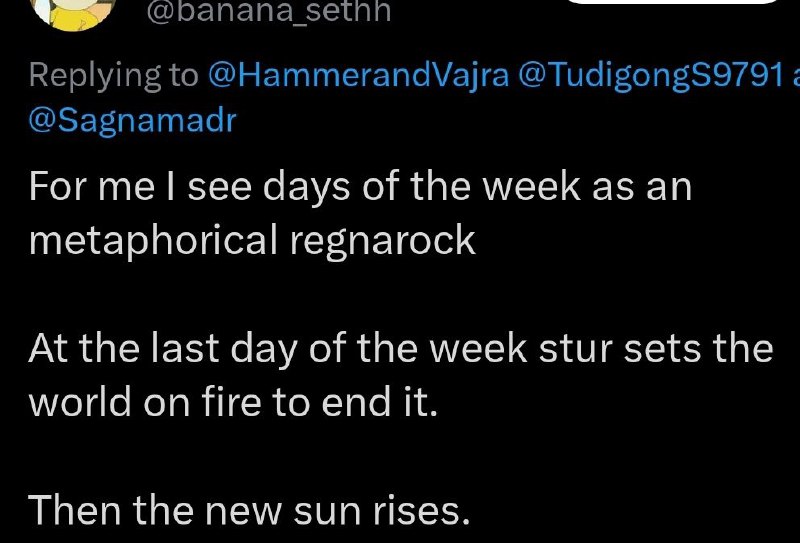Click the line 'At the last day of the week'

(x=278, y=350)
